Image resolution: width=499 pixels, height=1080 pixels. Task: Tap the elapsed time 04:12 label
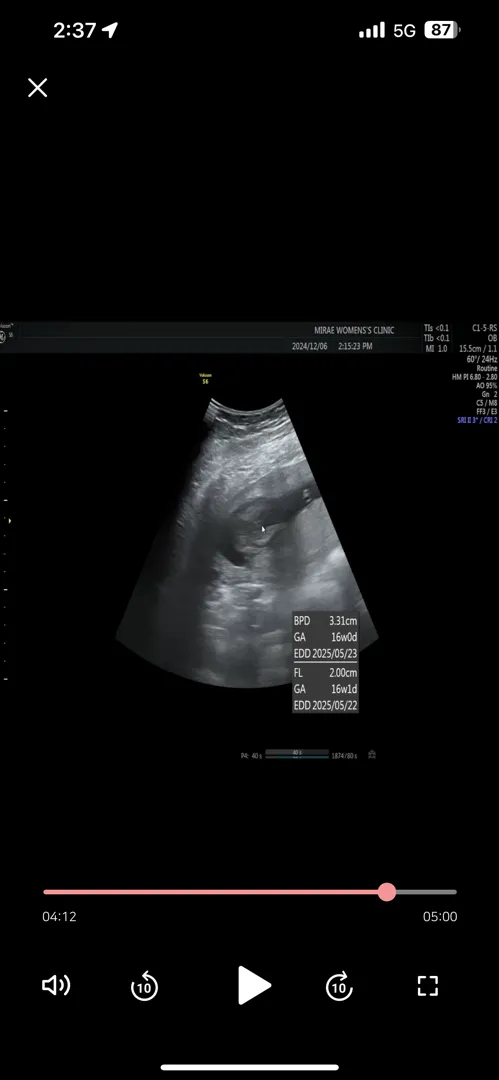[59, 917]
